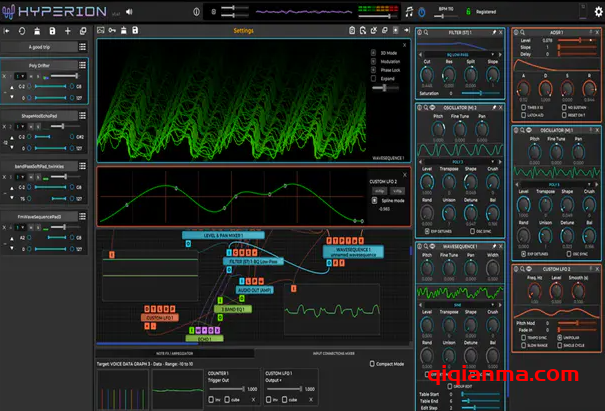
Task: Click the music note icon in top bar
Action: 410,11
